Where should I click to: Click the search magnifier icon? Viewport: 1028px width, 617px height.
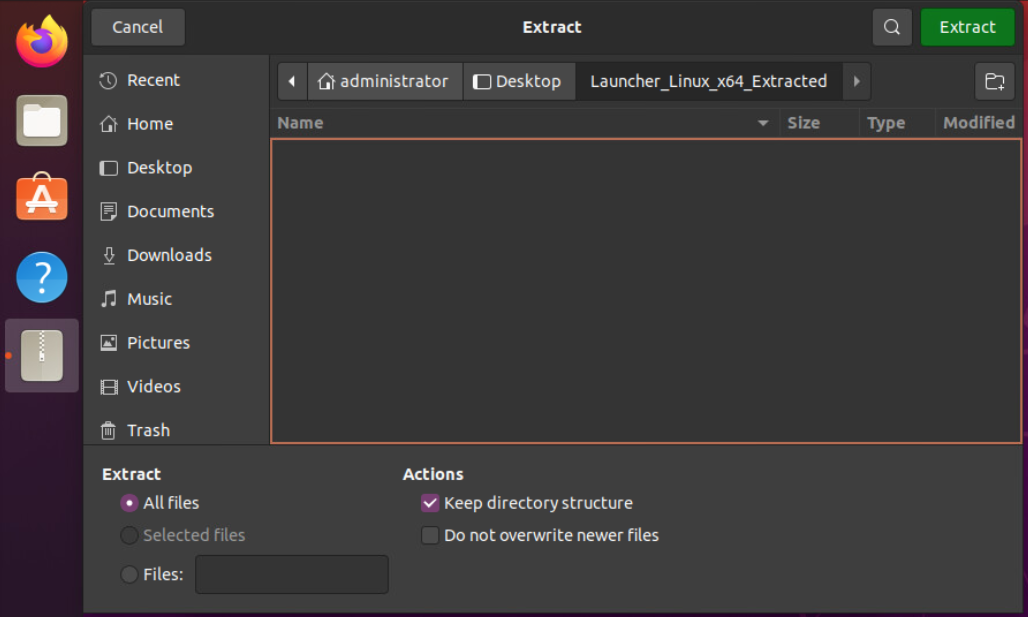(892, 27)
